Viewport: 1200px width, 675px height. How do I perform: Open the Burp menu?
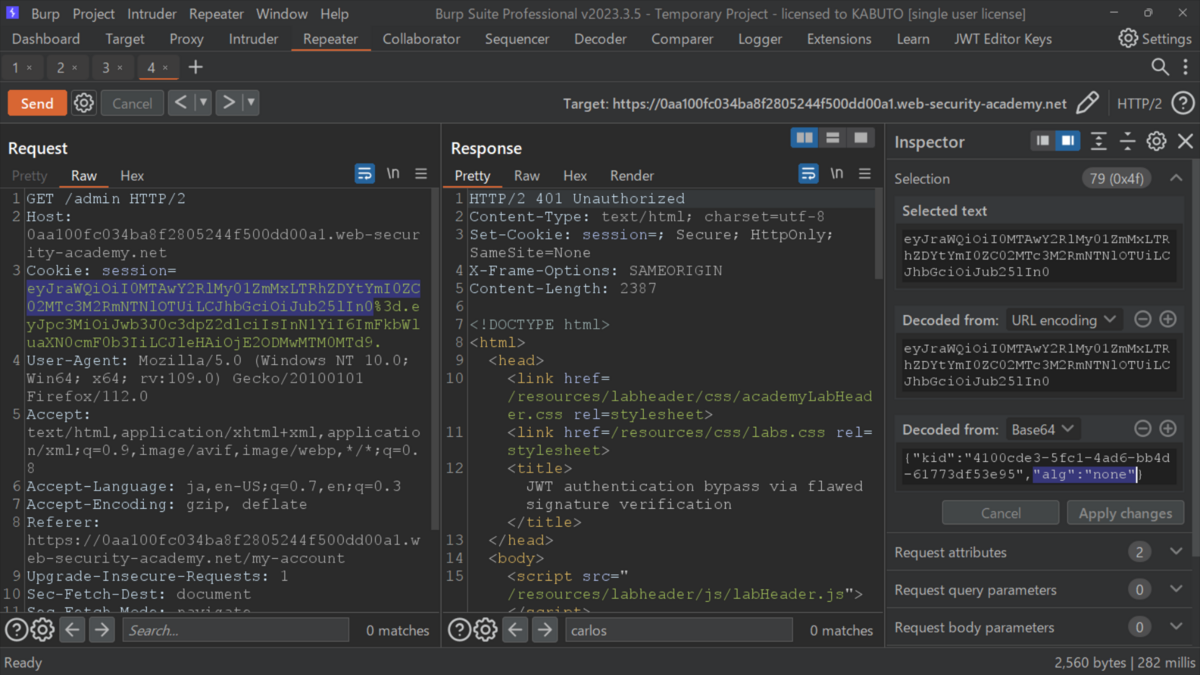45,14
